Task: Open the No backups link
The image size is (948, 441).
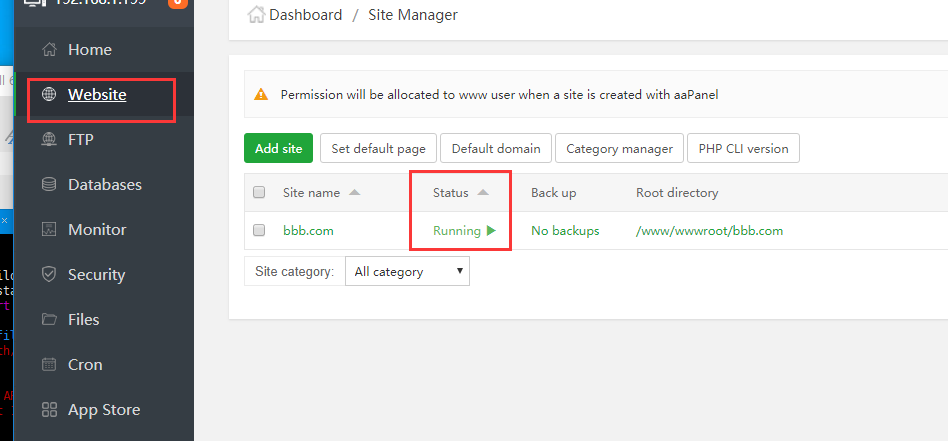Action: [565, 231]
